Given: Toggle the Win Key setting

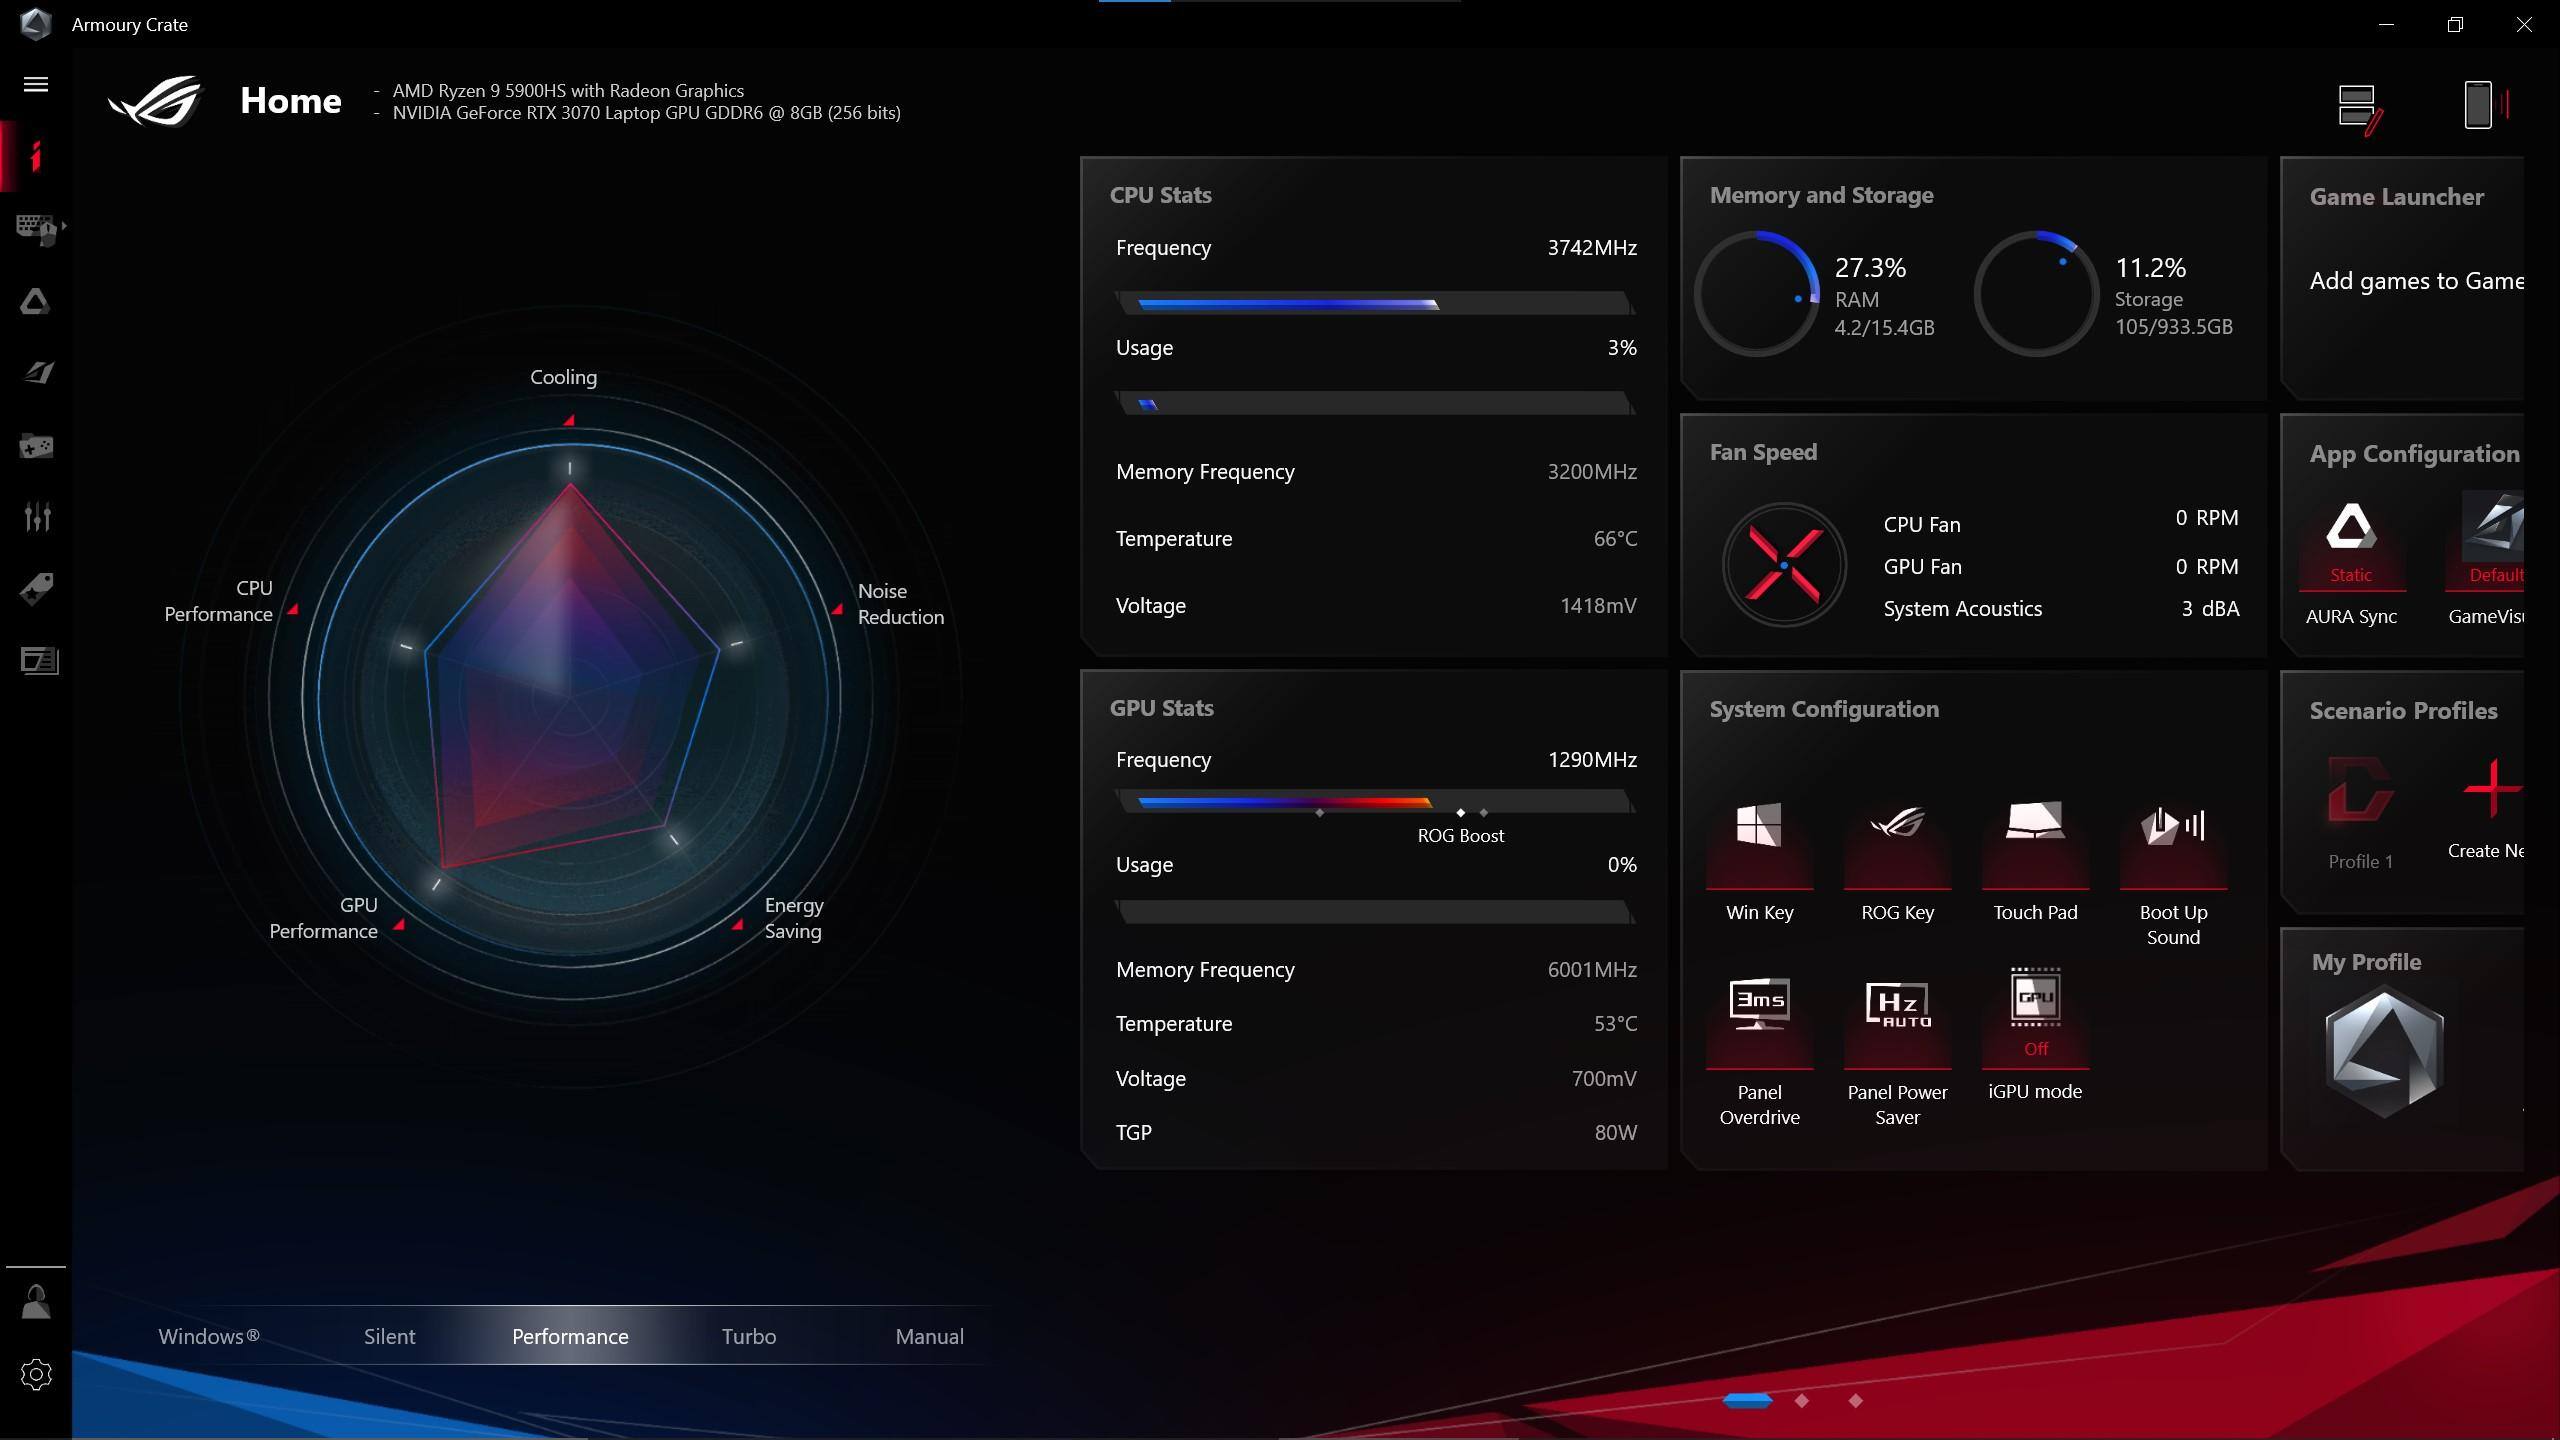Looking at the screenshot, I should tap(1759, 845).
